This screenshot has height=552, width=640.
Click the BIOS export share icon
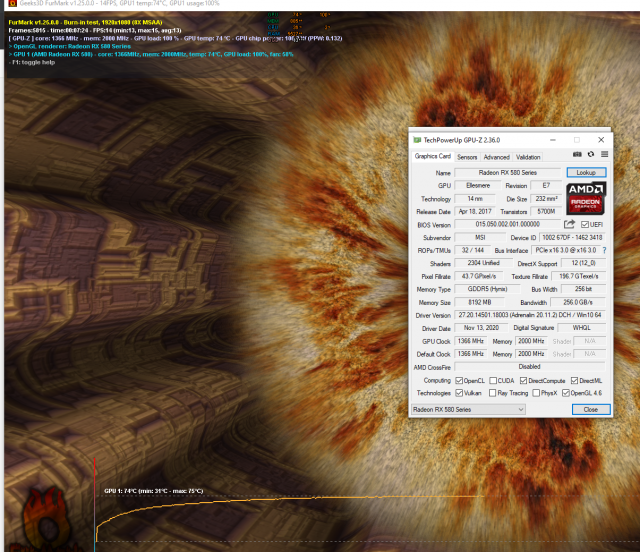(569, 224)
